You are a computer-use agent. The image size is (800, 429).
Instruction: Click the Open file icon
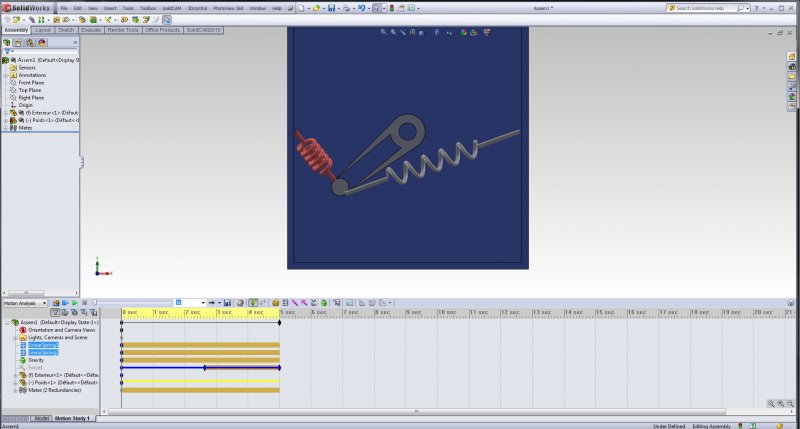point(316,8)
